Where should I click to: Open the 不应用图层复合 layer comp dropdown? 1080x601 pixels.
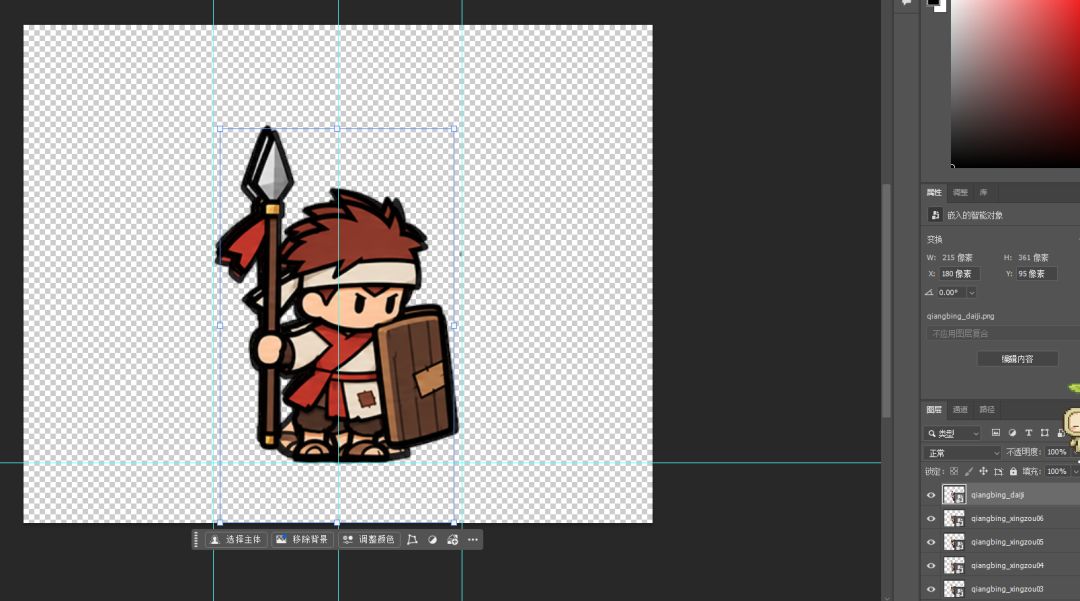tap(1003, 333)
